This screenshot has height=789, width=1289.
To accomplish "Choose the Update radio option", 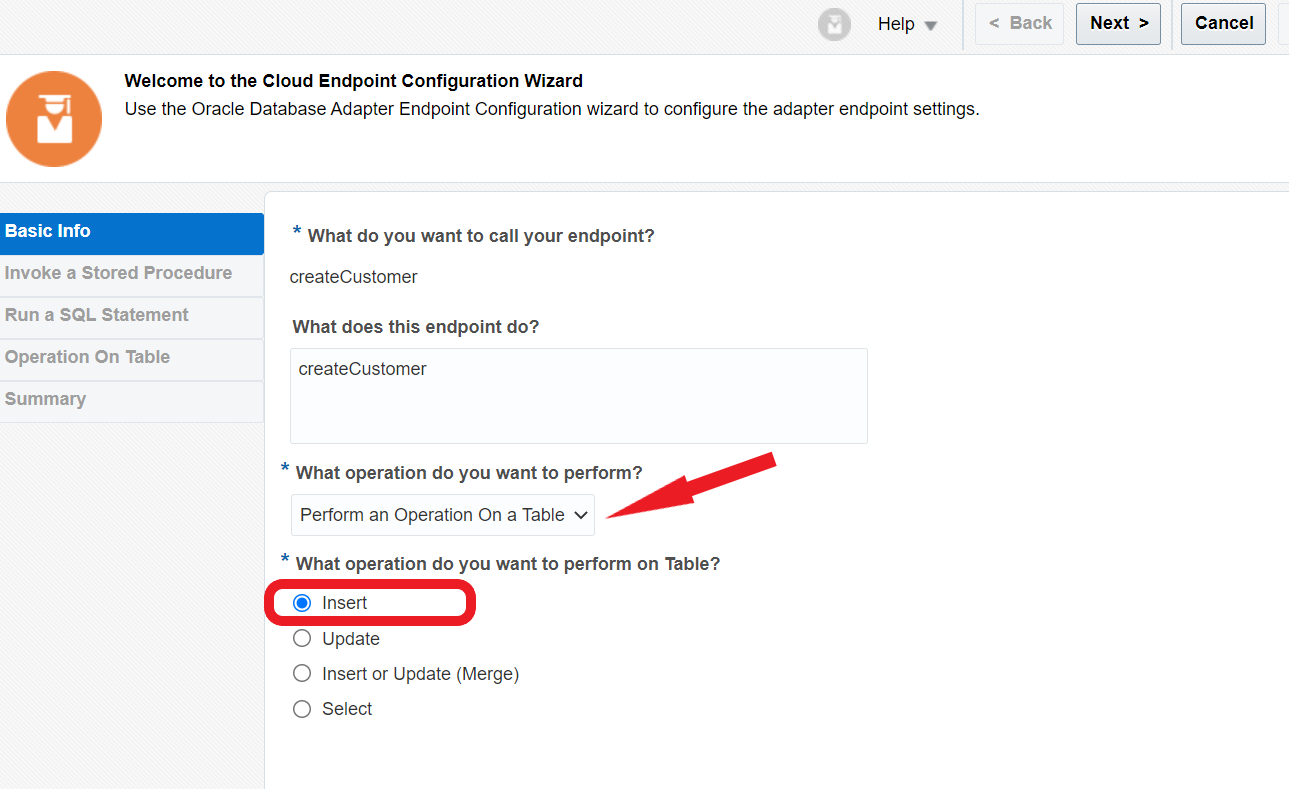I will click(x=302, y=639).
